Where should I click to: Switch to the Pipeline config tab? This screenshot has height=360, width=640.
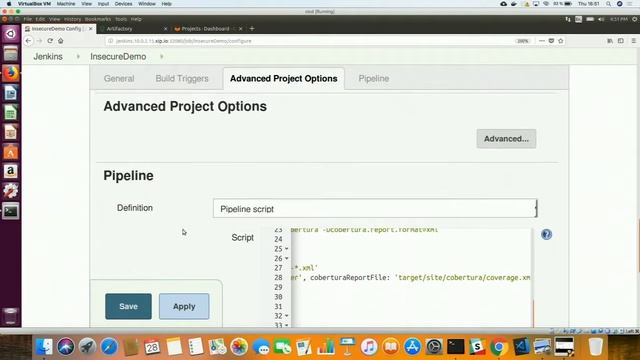coord(373,78)
